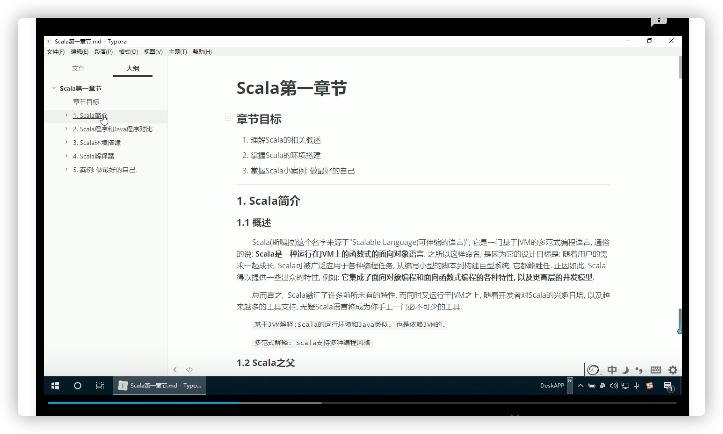723x434 pixels.
Task: Toggle the punctuation mode icon in IME bar
Action: tap(639, 370)
